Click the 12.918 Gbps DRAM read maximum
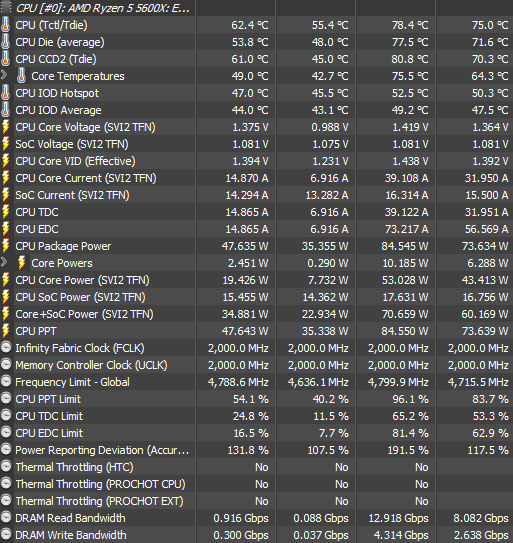 coord(398,518)
